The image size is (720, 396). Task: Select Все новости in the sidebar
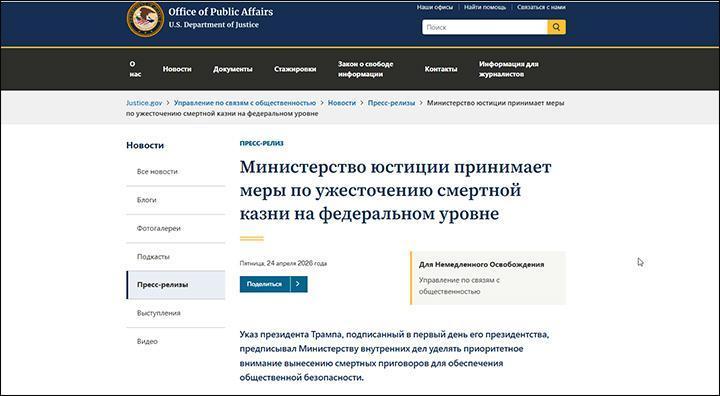point(175,171)
